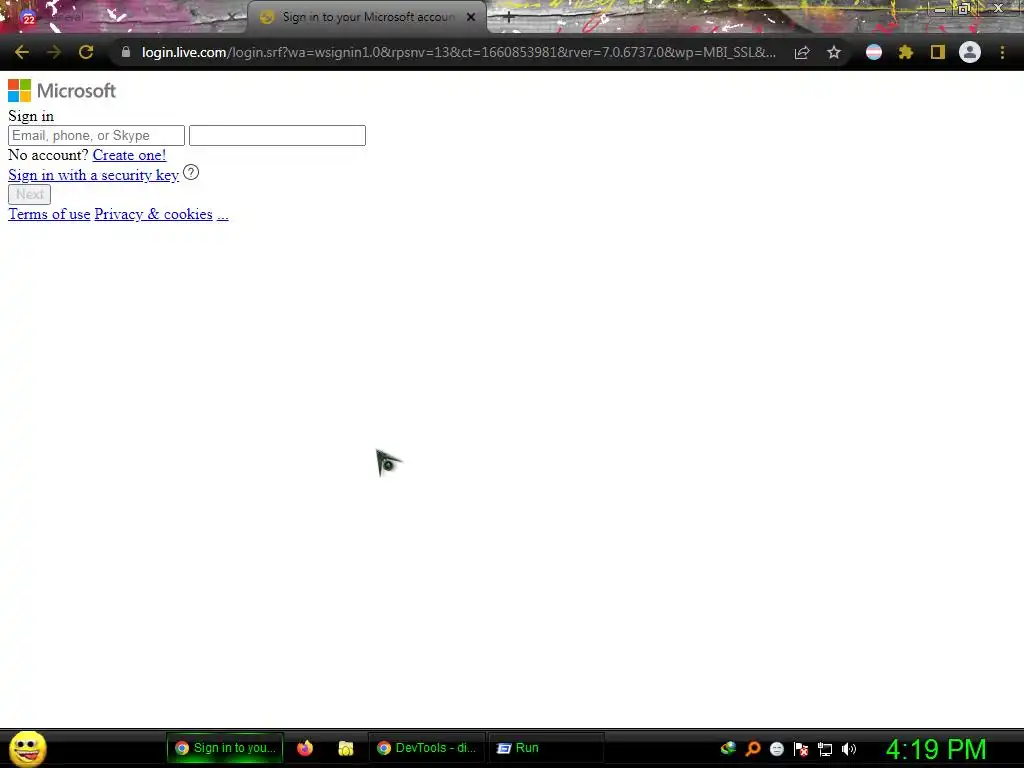The height and width of the screenshot is (768, 1024).
Task: Focus the Email, phone, or Skype field
Action: [x=97, y=135]
